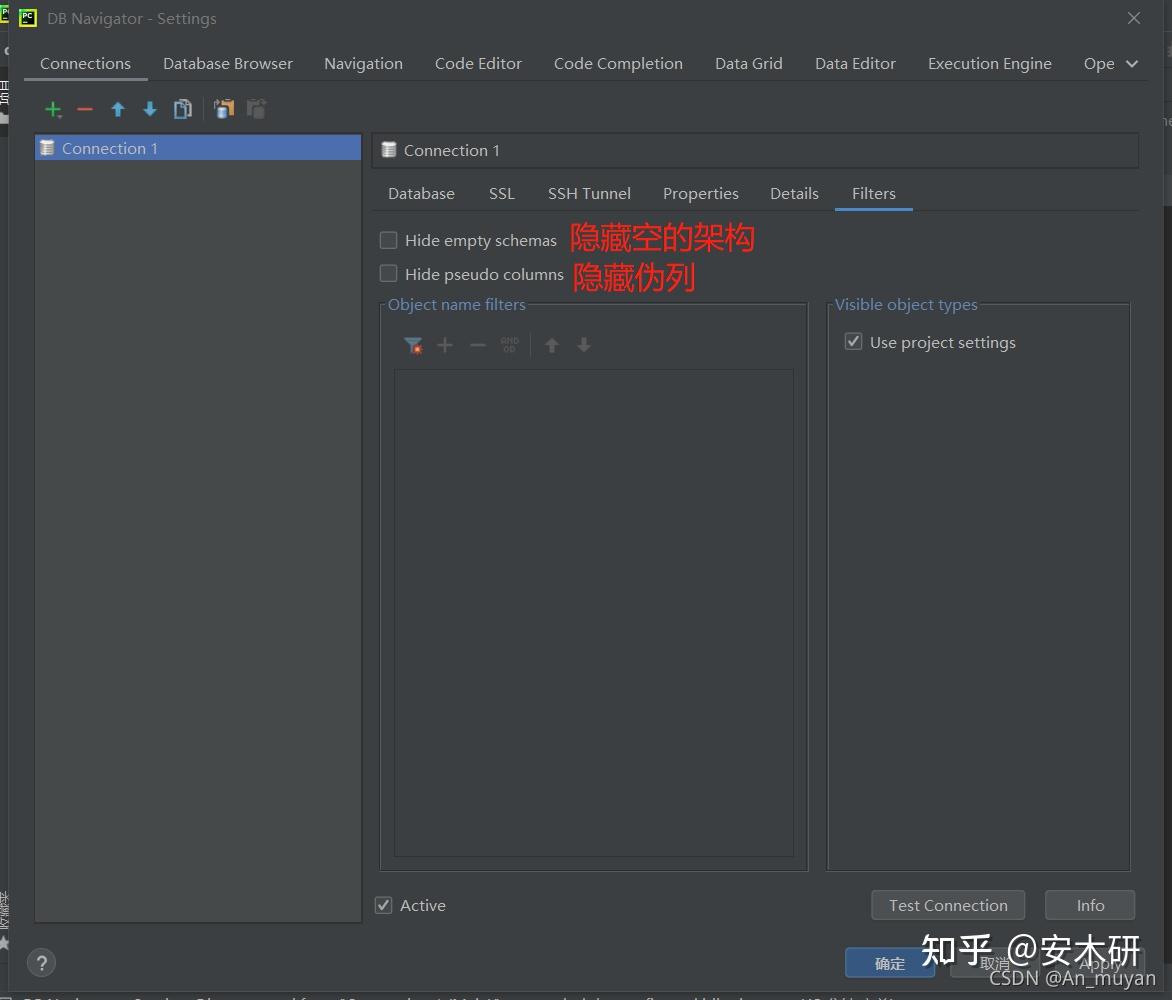1172x1000 pixels.
Task: Paste connection from clipboard icon in toolbar
Action: tap(256, 109)
